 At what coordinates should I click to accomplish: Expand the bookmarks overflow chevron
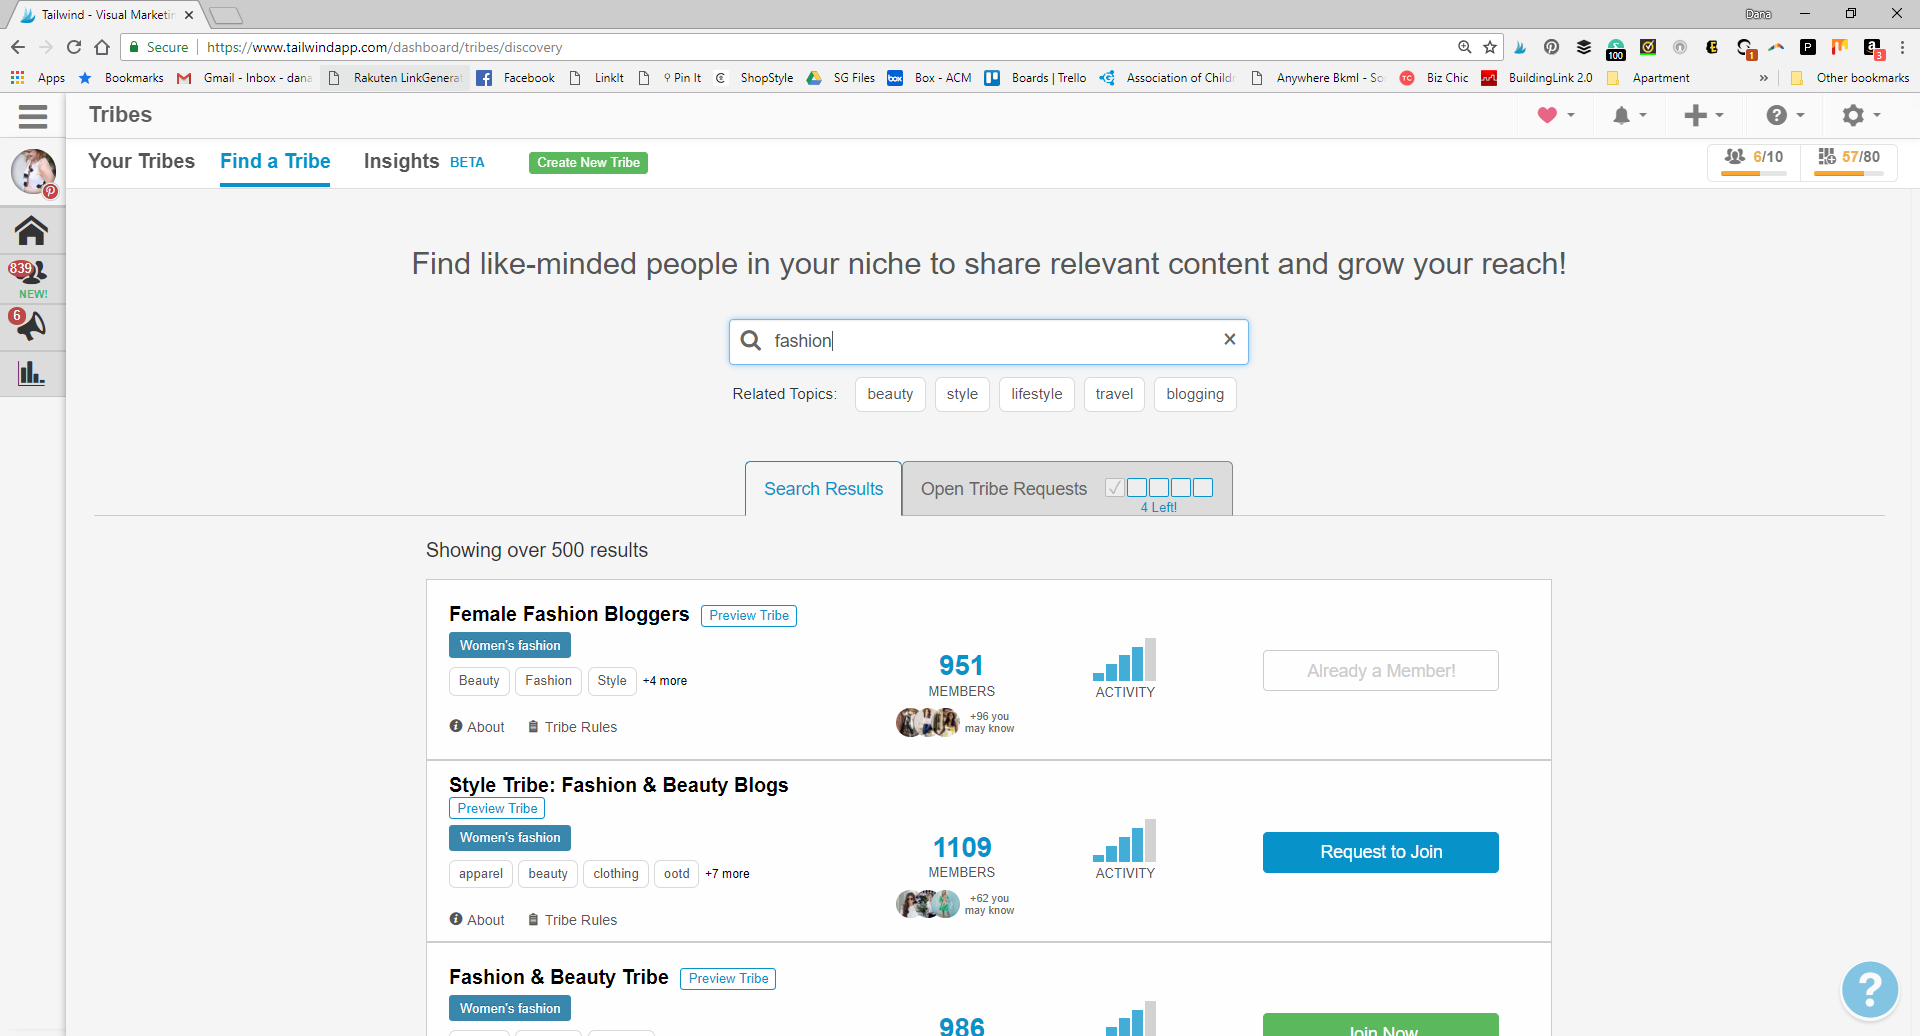coord(1763,77)
